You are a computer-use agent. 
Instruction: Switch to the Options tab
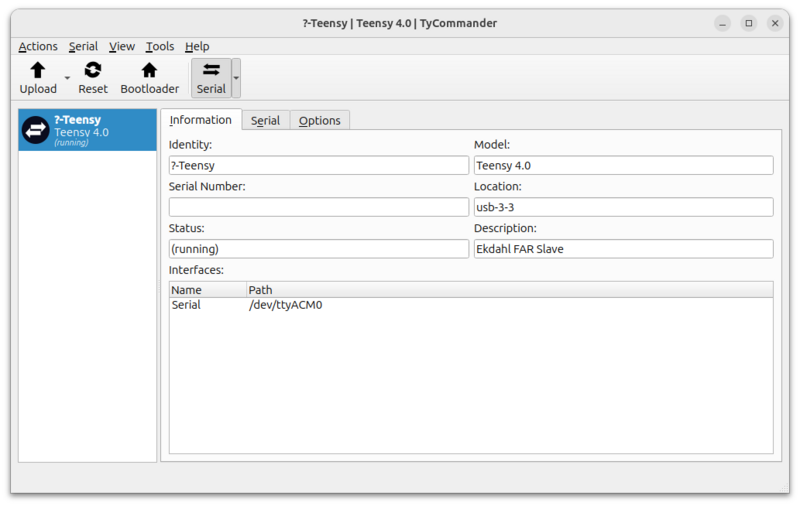(x=319, y=121)
